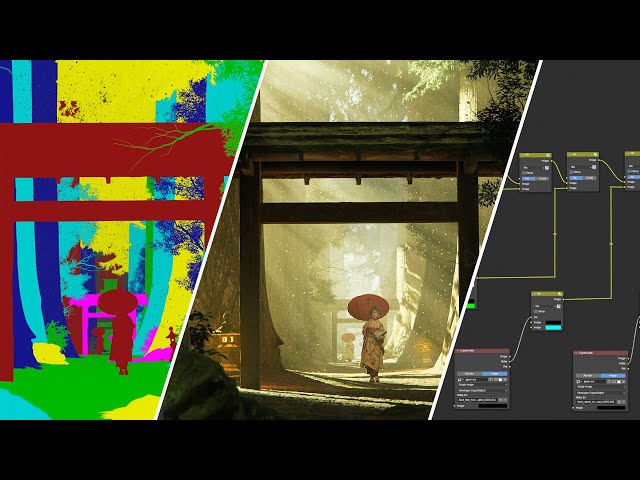Viewport: 640px width, 480px height.
Task: Switch left Cryptomatte node source to Render
Action: click(469, 373)
